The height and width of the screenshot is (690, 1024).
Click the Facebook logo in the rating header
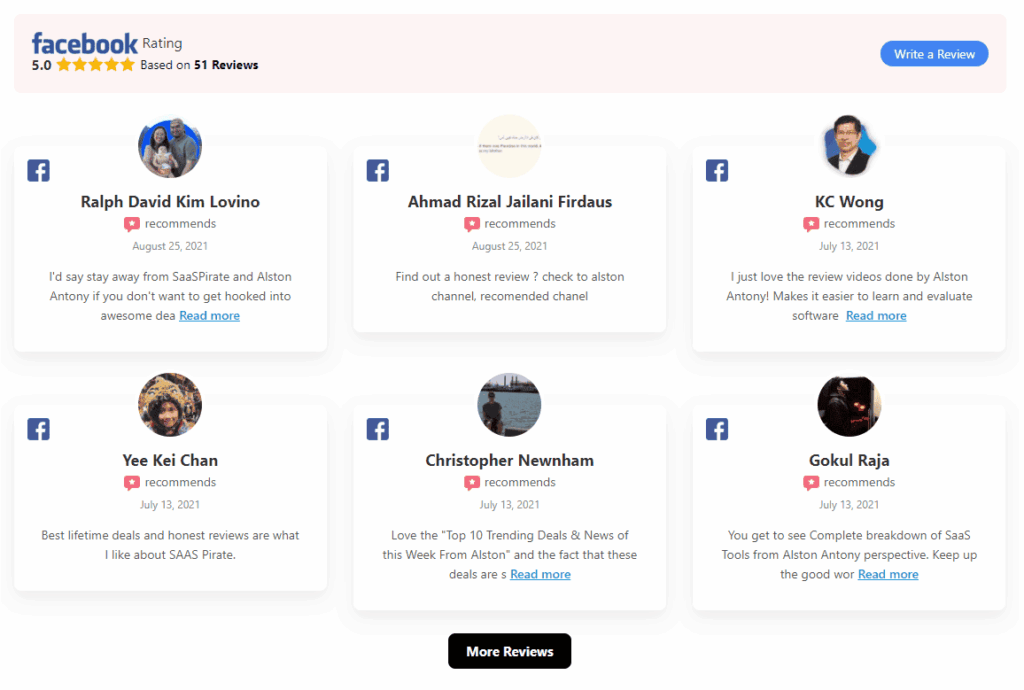point(85,44)
